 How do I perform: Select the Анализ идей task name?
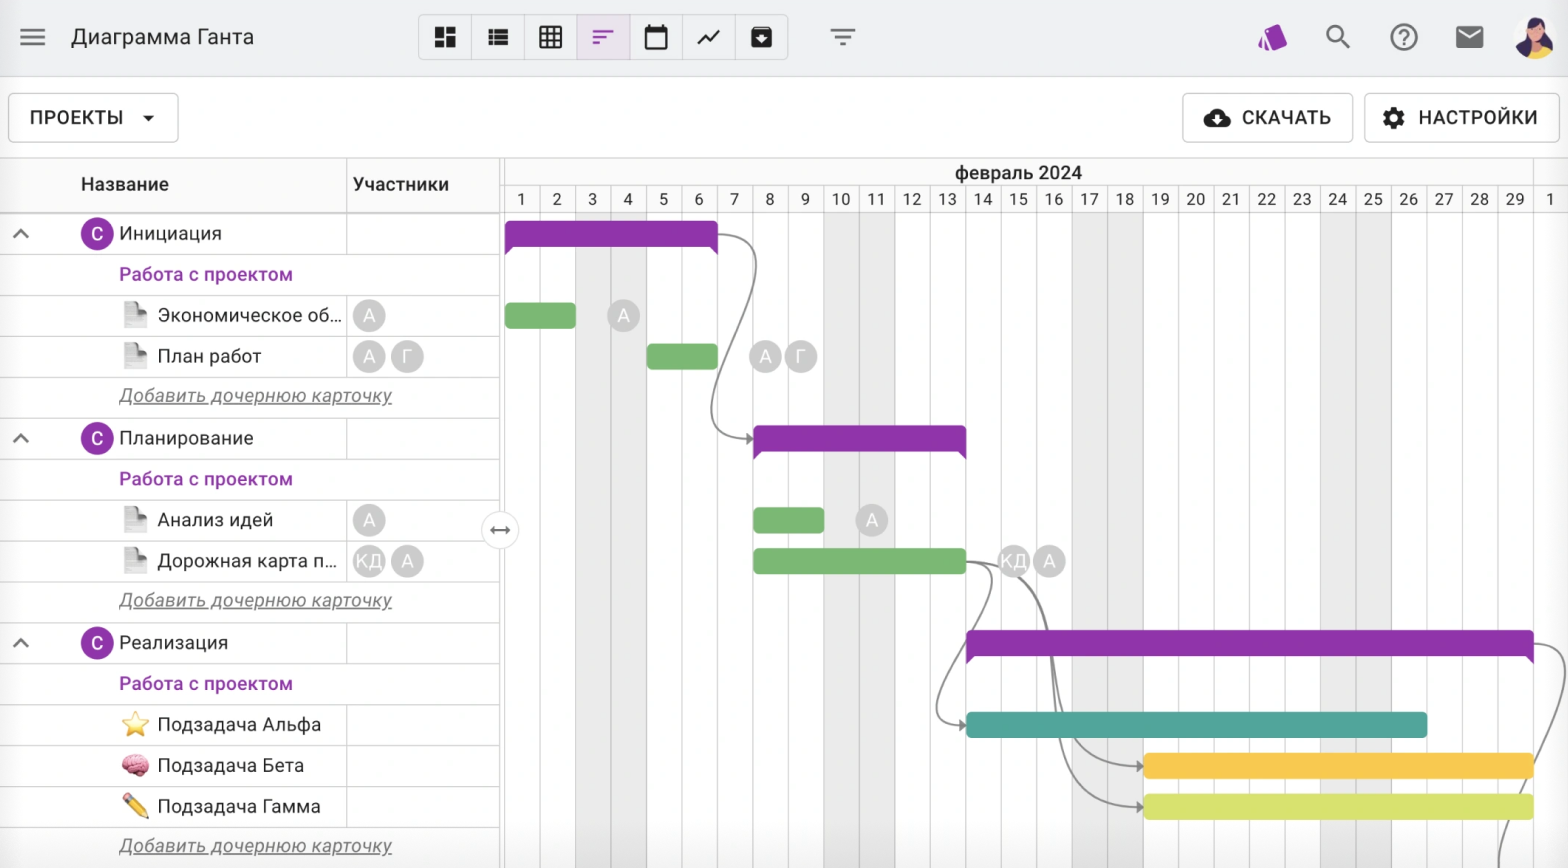215,520
